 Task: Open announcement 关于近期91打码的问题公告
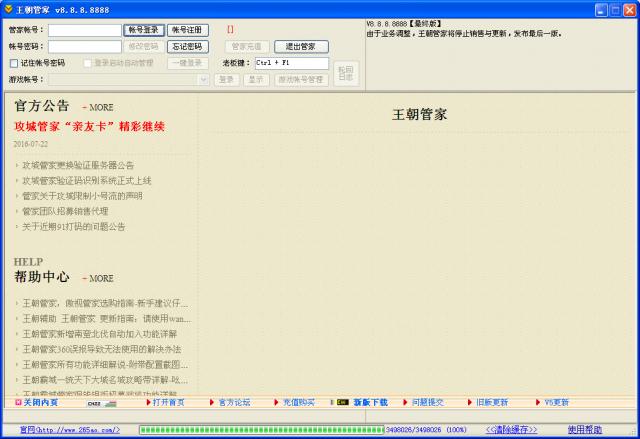pyautogui.click(x=73, y=227)
